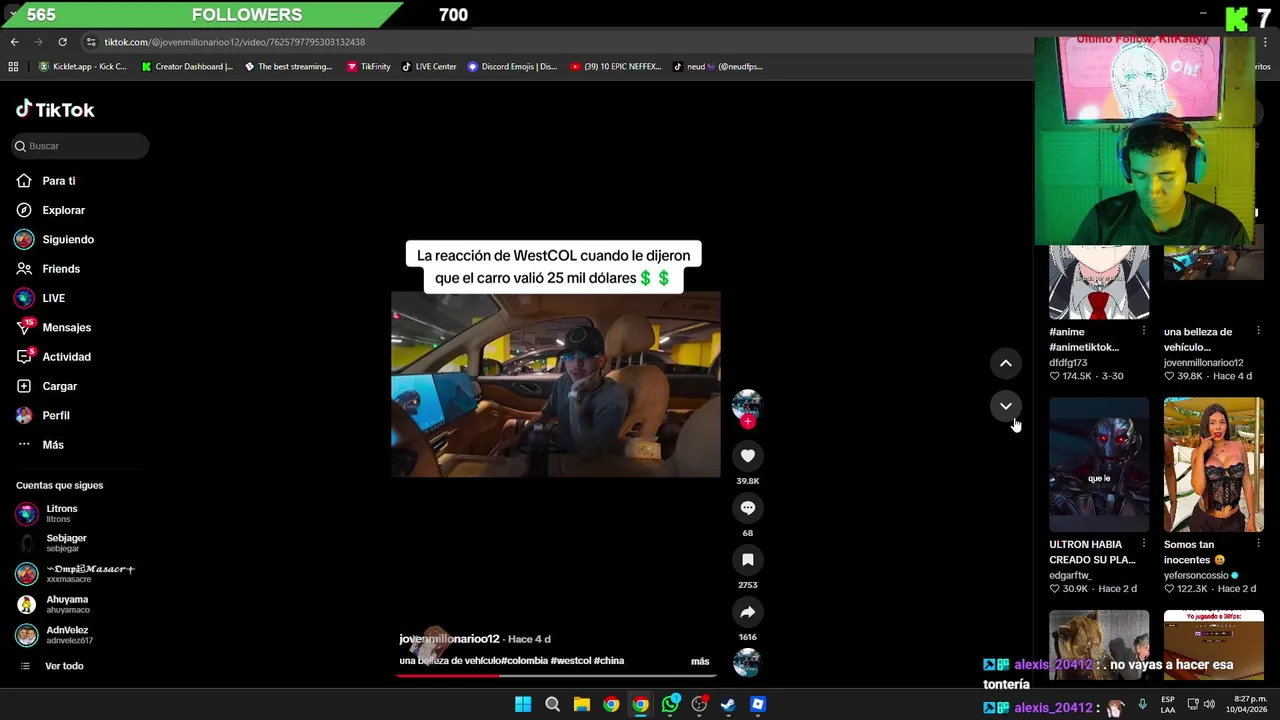Viewport: 1280px width, 720px height.
Task: Open LIVE Center bookmark
Action: click(x=429, y=67)
